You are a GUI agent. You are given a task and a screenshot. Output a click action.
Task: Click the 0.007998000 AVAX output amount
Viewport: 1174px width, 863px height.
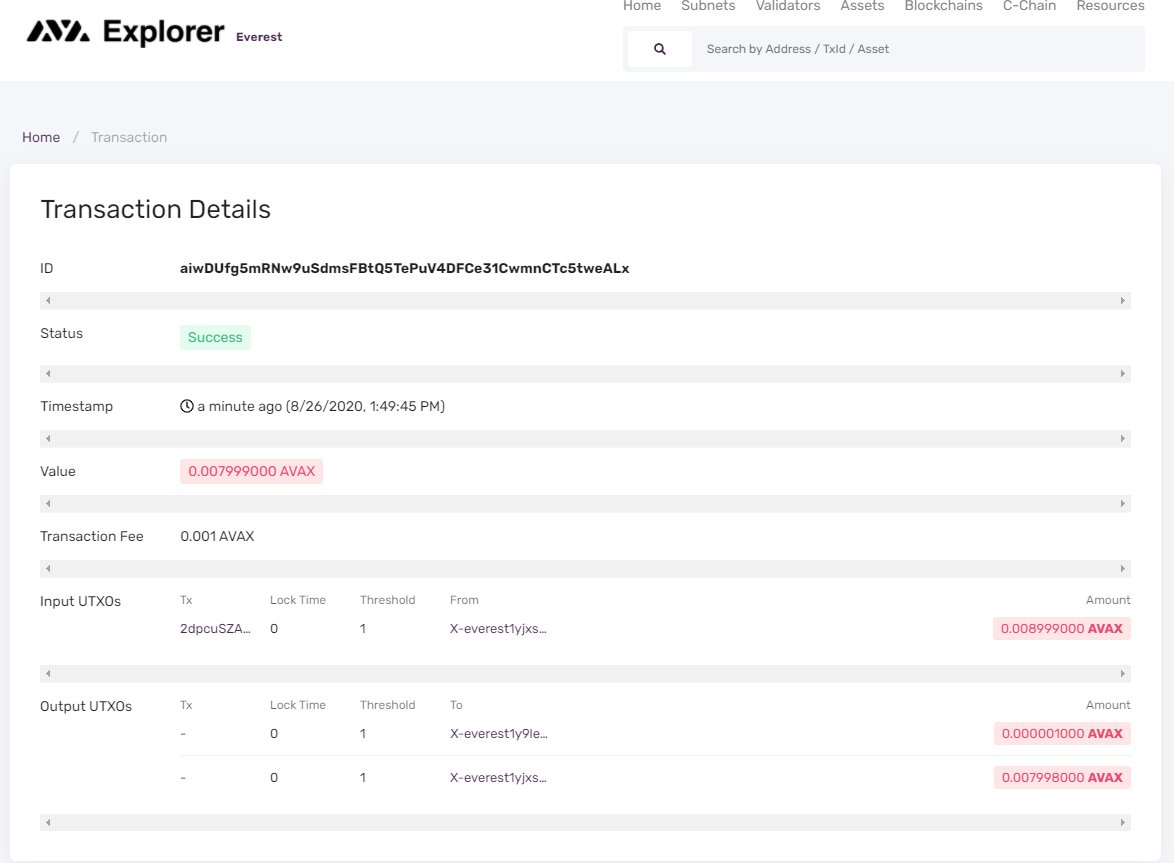tap(1062, 778)
